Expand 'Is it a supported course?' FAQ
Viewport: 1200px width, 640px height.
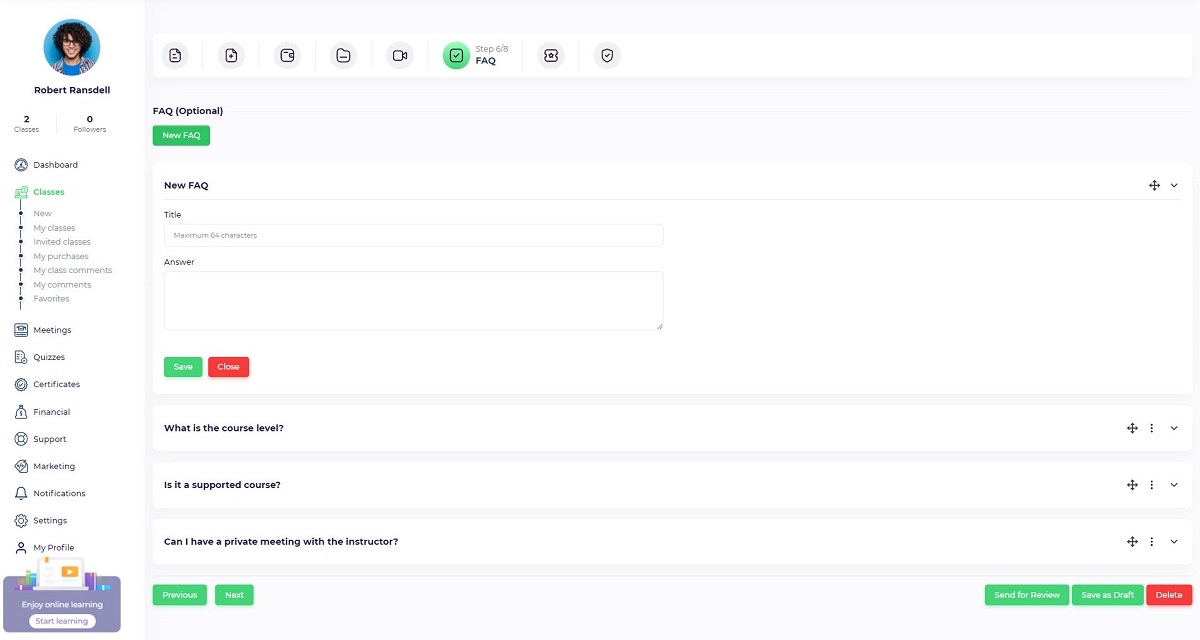(1174, 485)
